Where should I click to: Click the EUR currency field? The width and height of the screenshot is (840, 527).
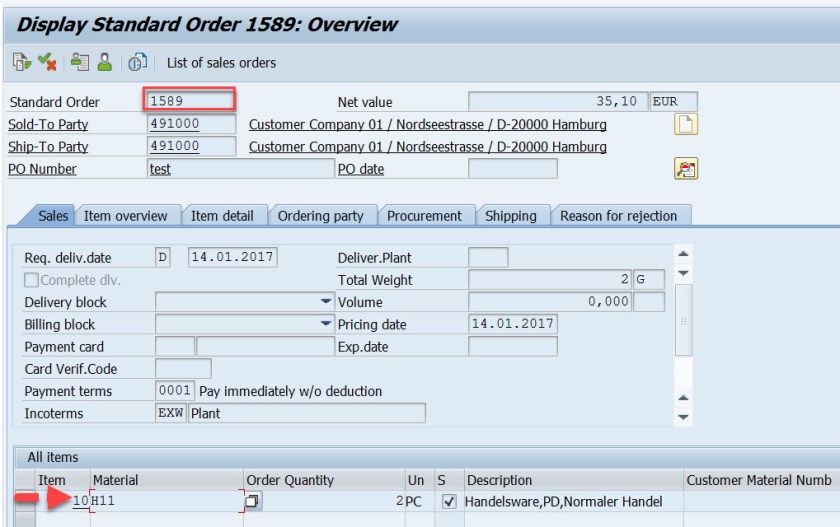(673, 101)
